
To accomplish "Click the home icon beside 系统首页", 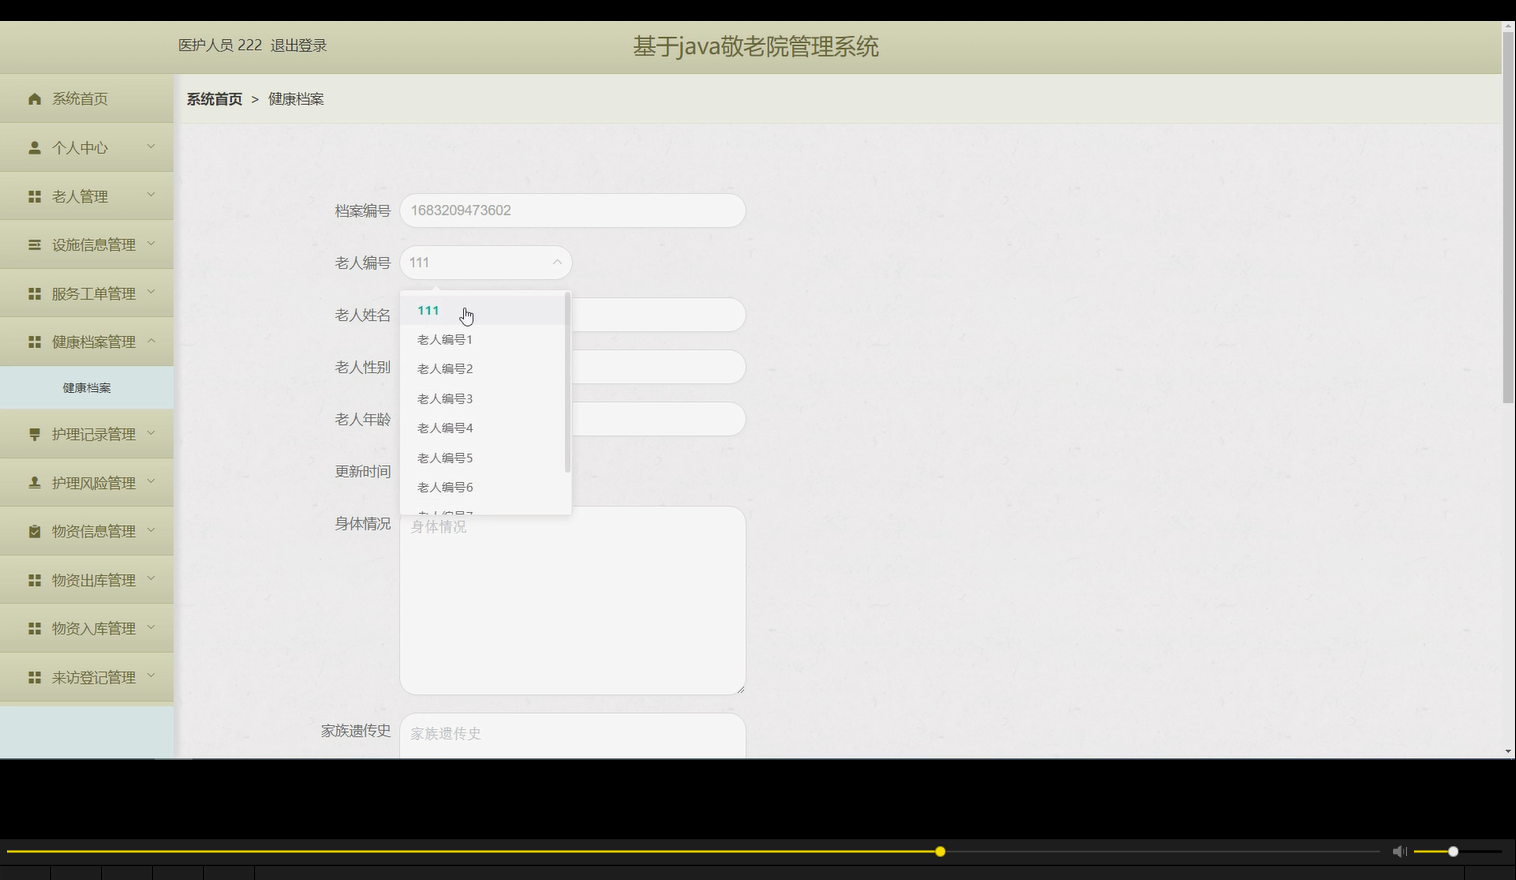I will pos(35,99).
